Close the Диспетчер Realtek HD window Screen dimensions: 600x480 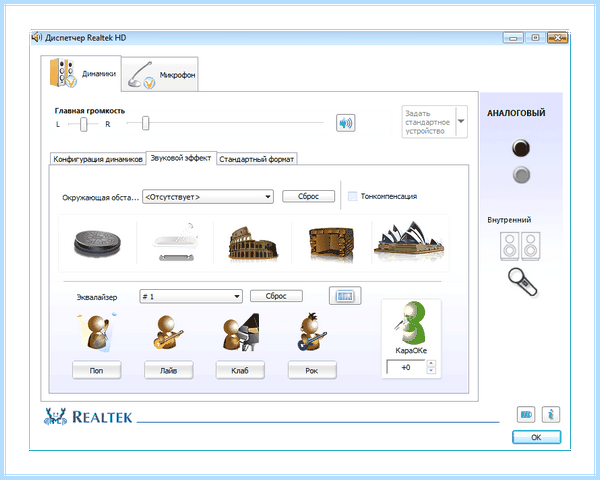(558, 38)
